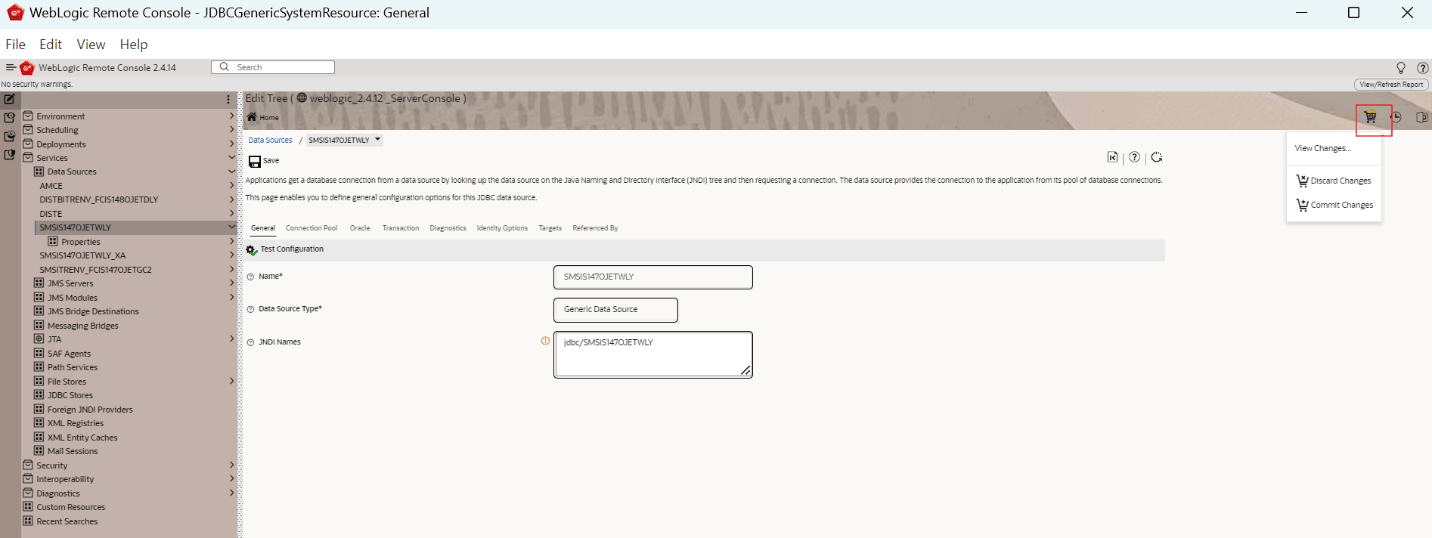Open the File menu

[15, 44]
